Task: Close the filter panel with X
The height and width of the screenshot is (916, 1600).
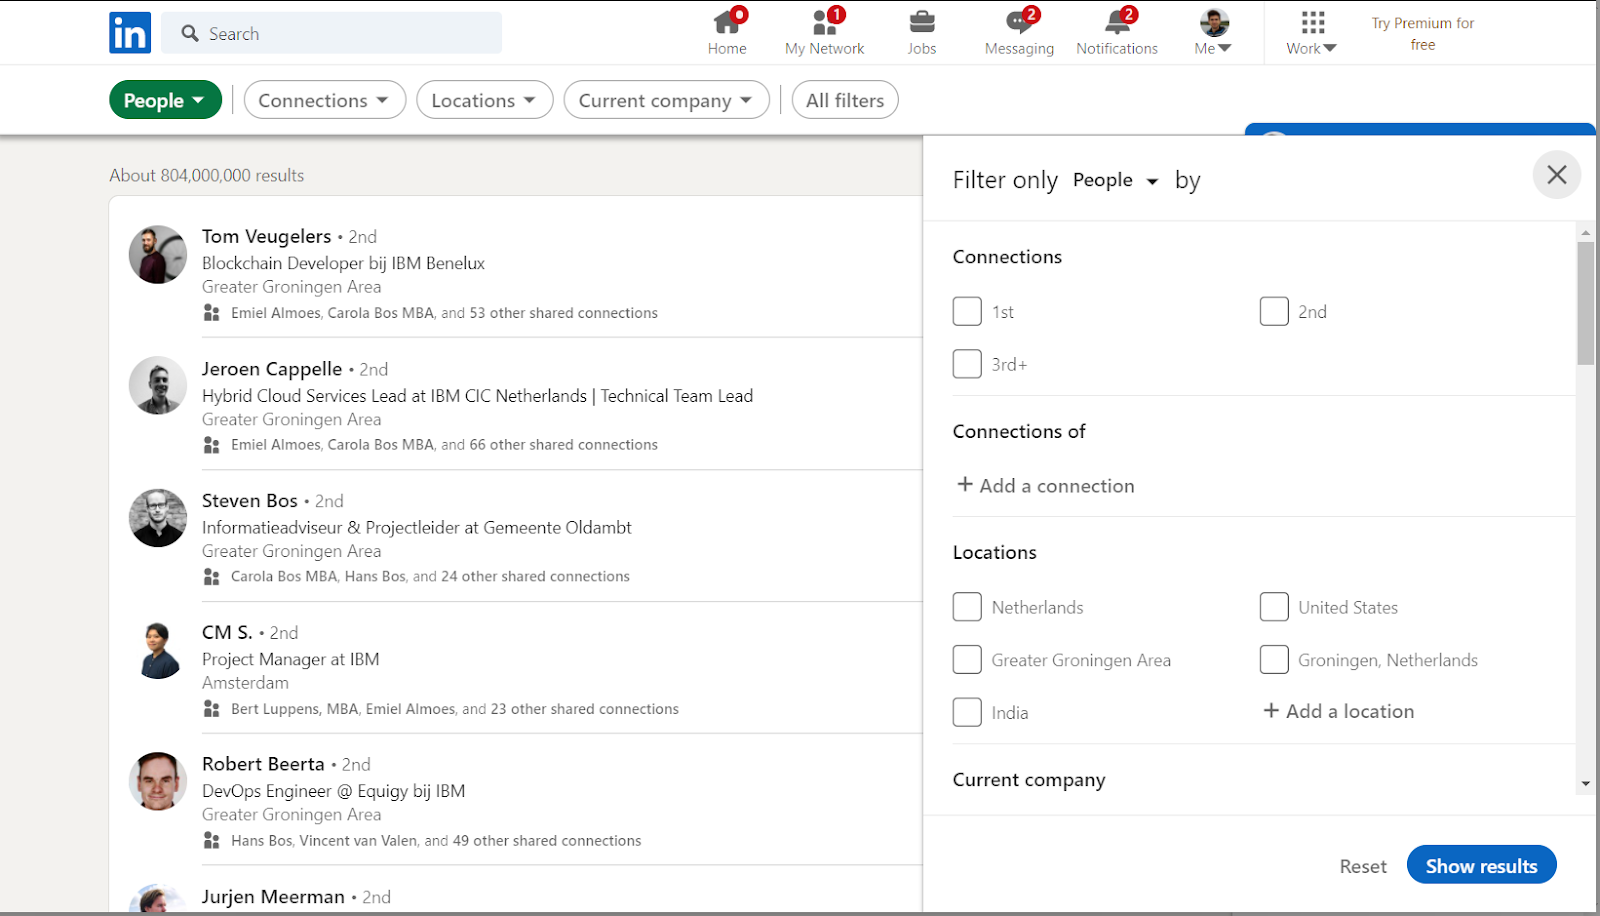Action: coord(1556,175)
